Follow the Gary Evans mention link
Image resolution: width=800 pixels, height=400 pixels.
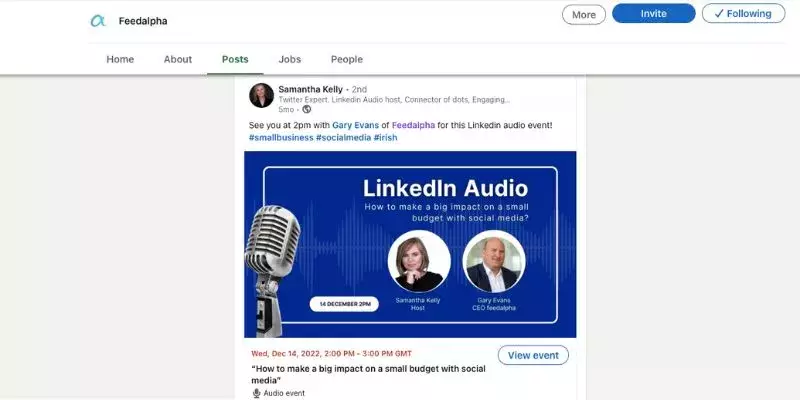(x=356, y=125)
